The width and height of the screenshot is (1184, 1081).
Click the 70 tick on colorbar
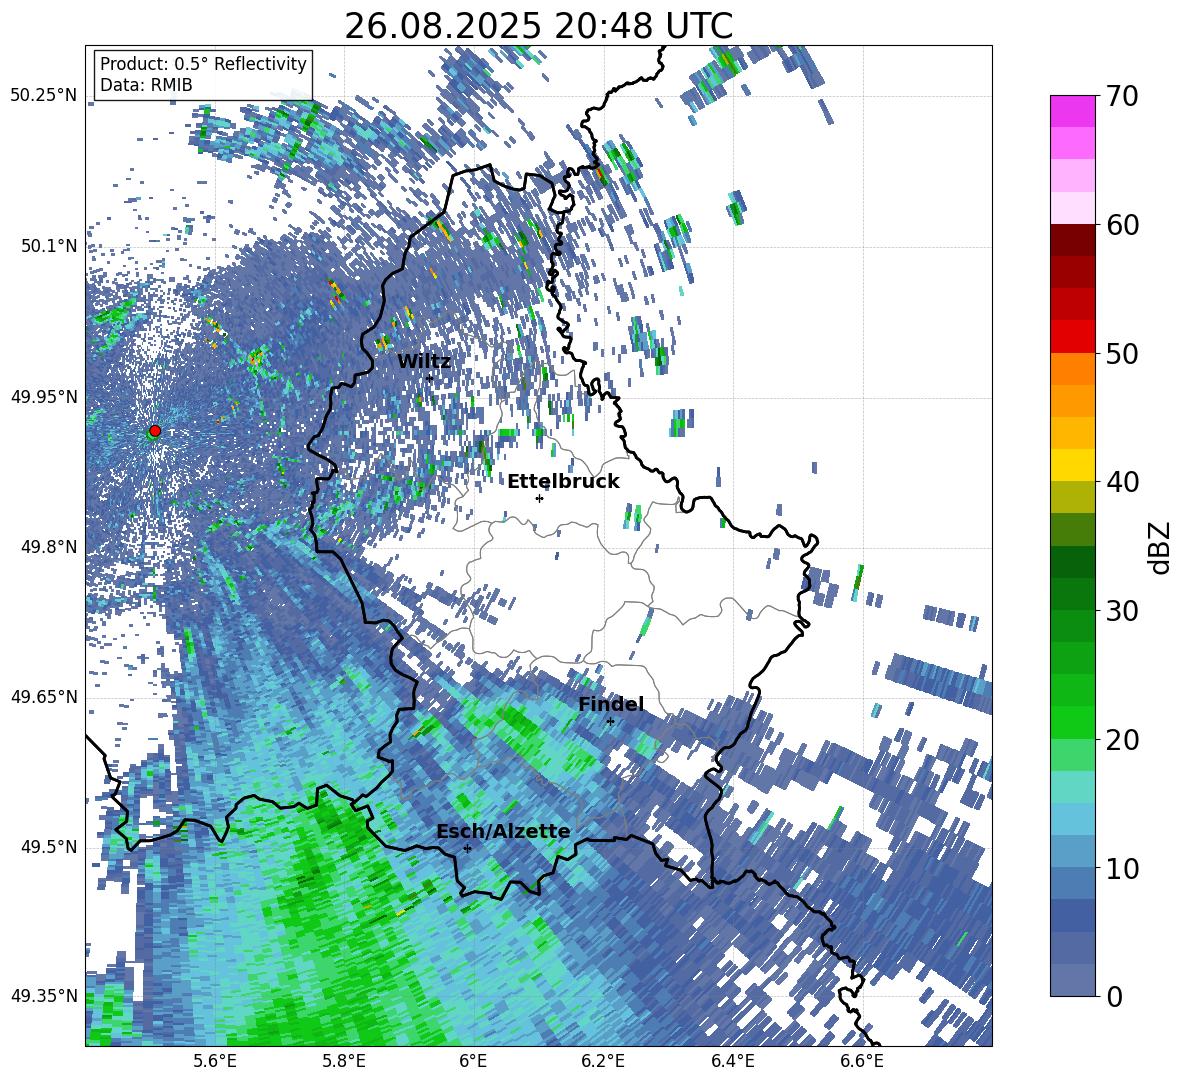point(1122,96)
